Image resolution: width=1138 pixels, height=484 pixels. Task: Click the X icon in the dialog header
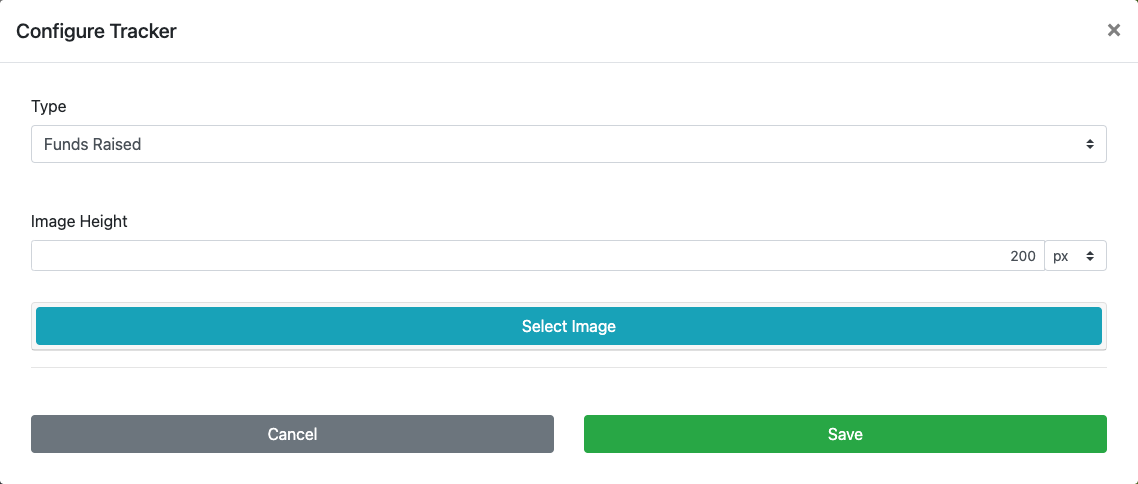tap(1113, 31)
